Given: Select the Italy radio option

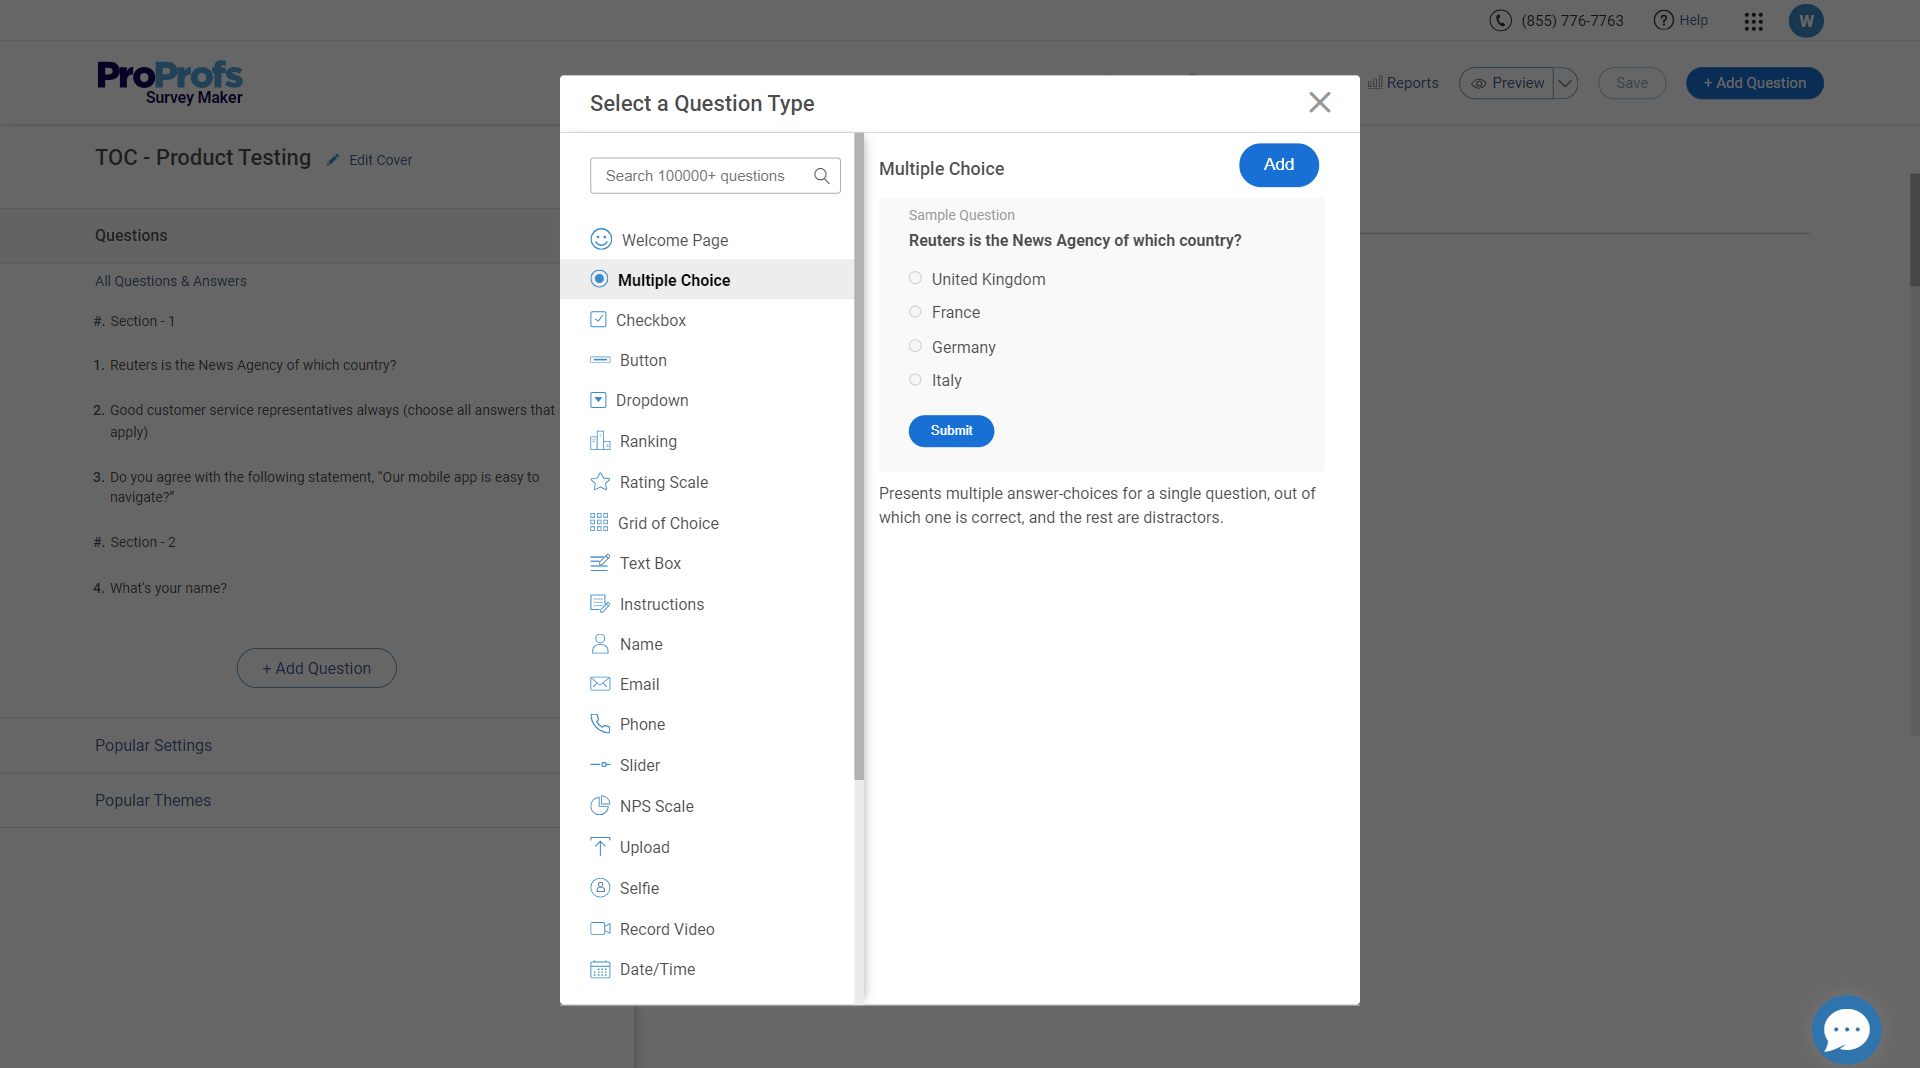Looking at the screenshot, I should click(915, 380).
